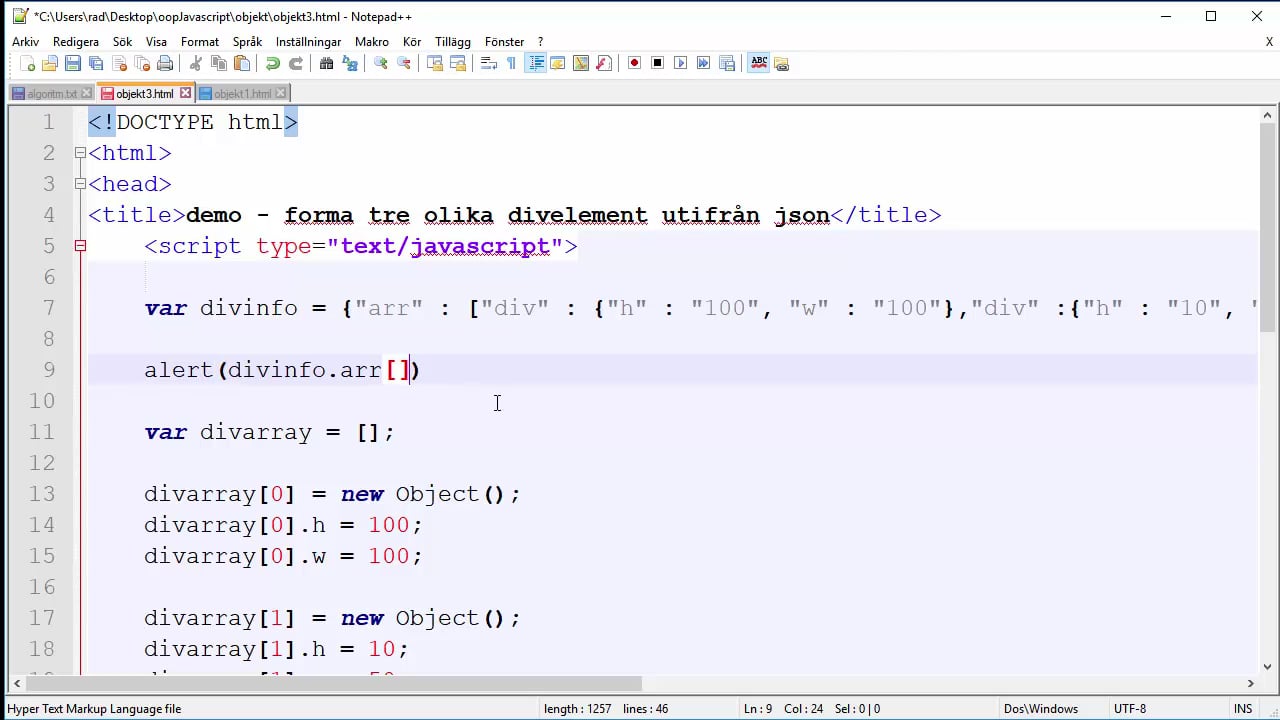Click the horizontal scrollbar thumb
This screenshot has height=720, width=1280.
pyautogui.click(x=333, y=684)
